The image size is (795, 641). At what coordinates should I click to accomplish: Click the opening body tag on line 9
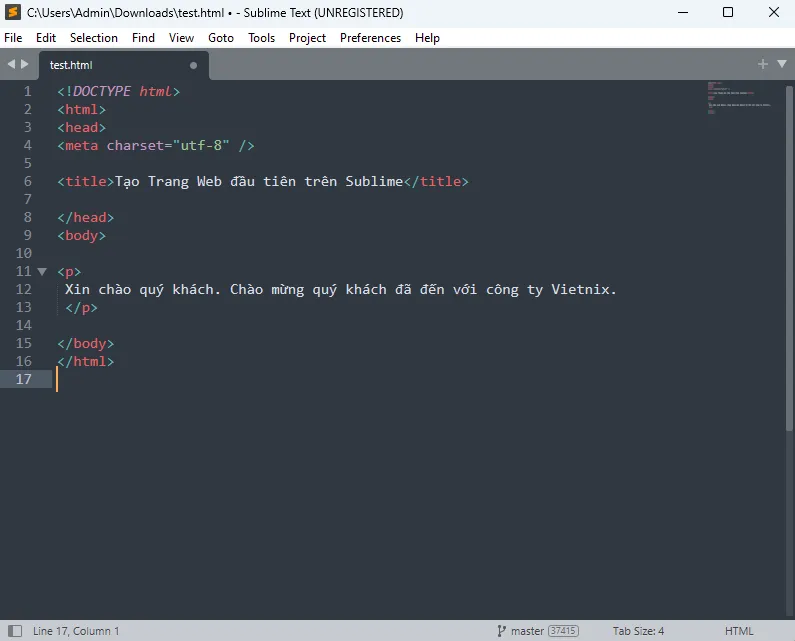(x=82, y=235)
